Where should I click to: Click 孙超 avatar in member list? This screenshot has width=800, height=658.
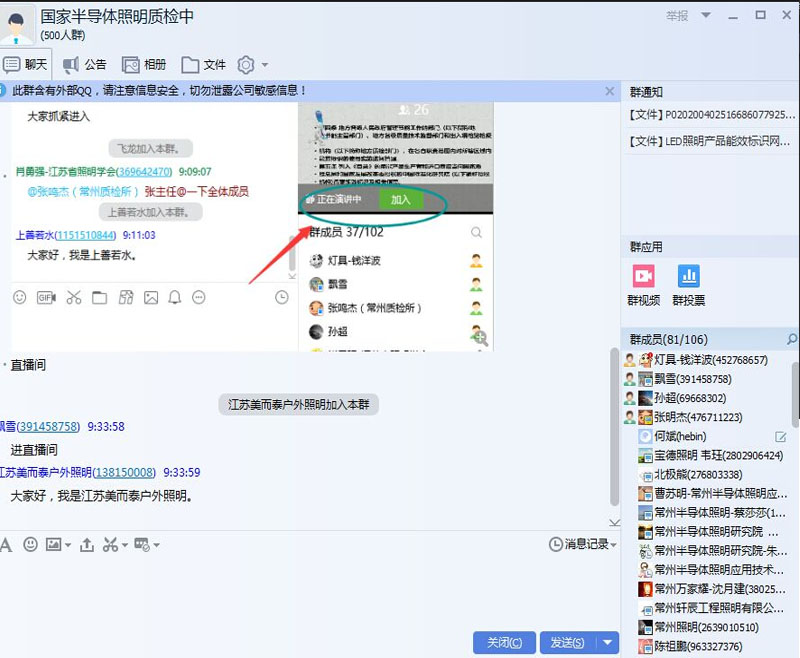pos(646,398)
